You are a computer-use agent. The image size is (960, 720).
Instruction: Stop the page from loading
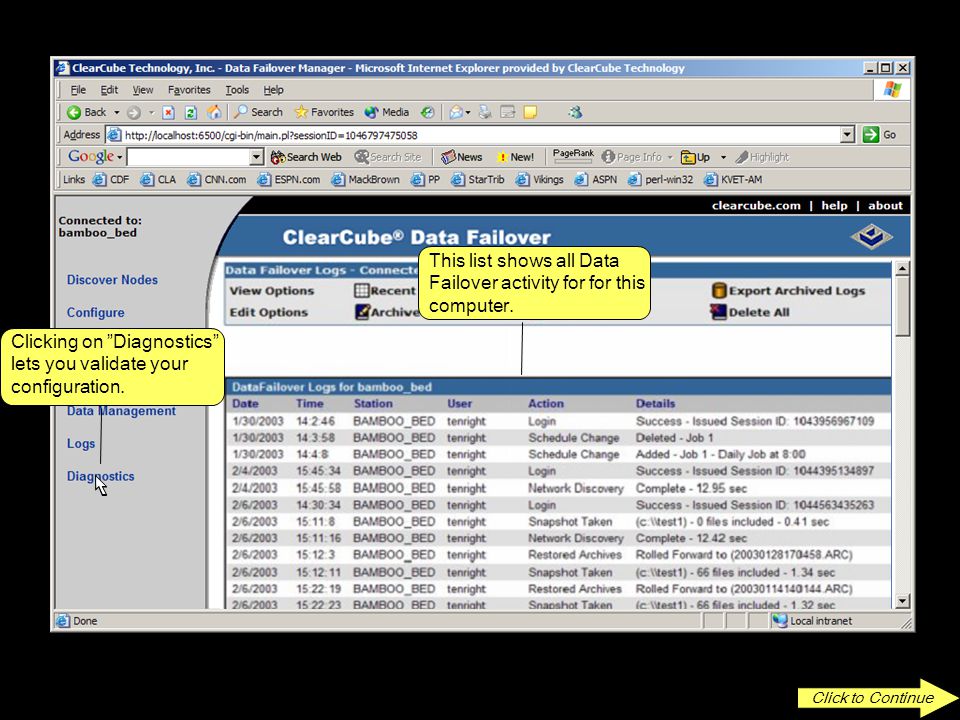168,112
